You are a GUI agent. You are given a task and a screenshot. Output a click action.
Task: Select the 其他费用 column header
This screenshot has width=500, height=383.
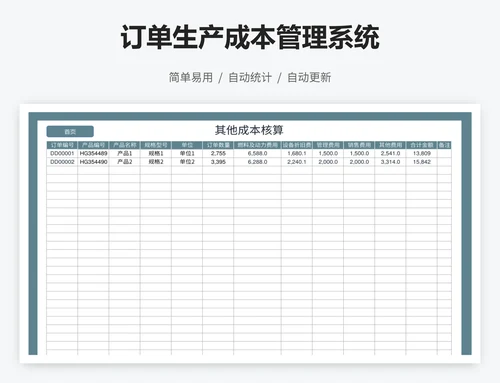pyautogui.click(x=390, y=145)
